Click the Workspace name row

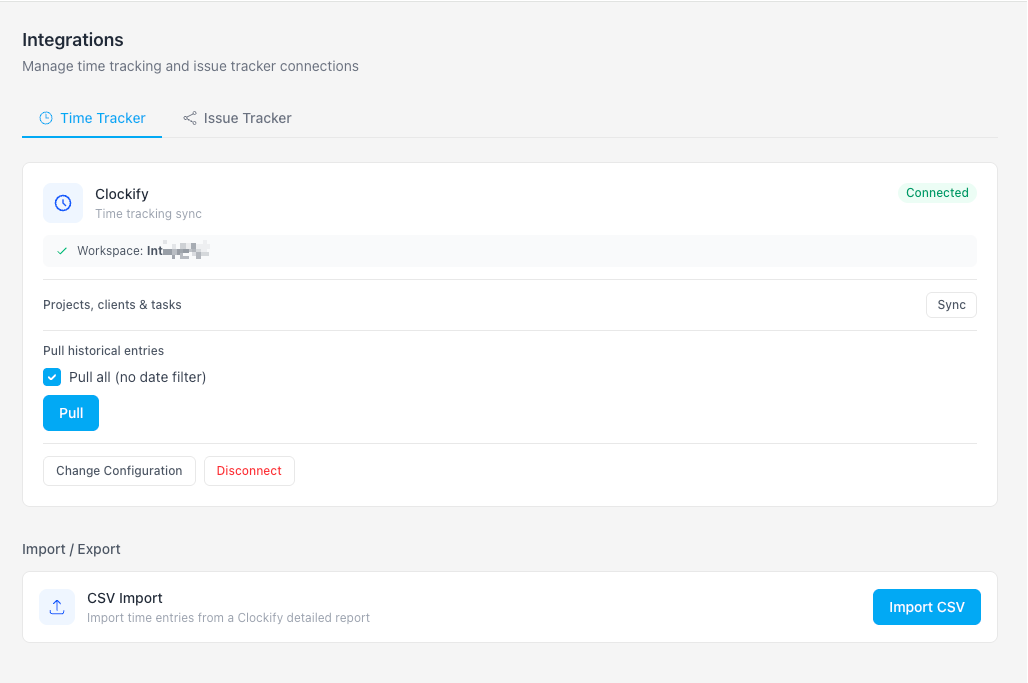point(510,251)
